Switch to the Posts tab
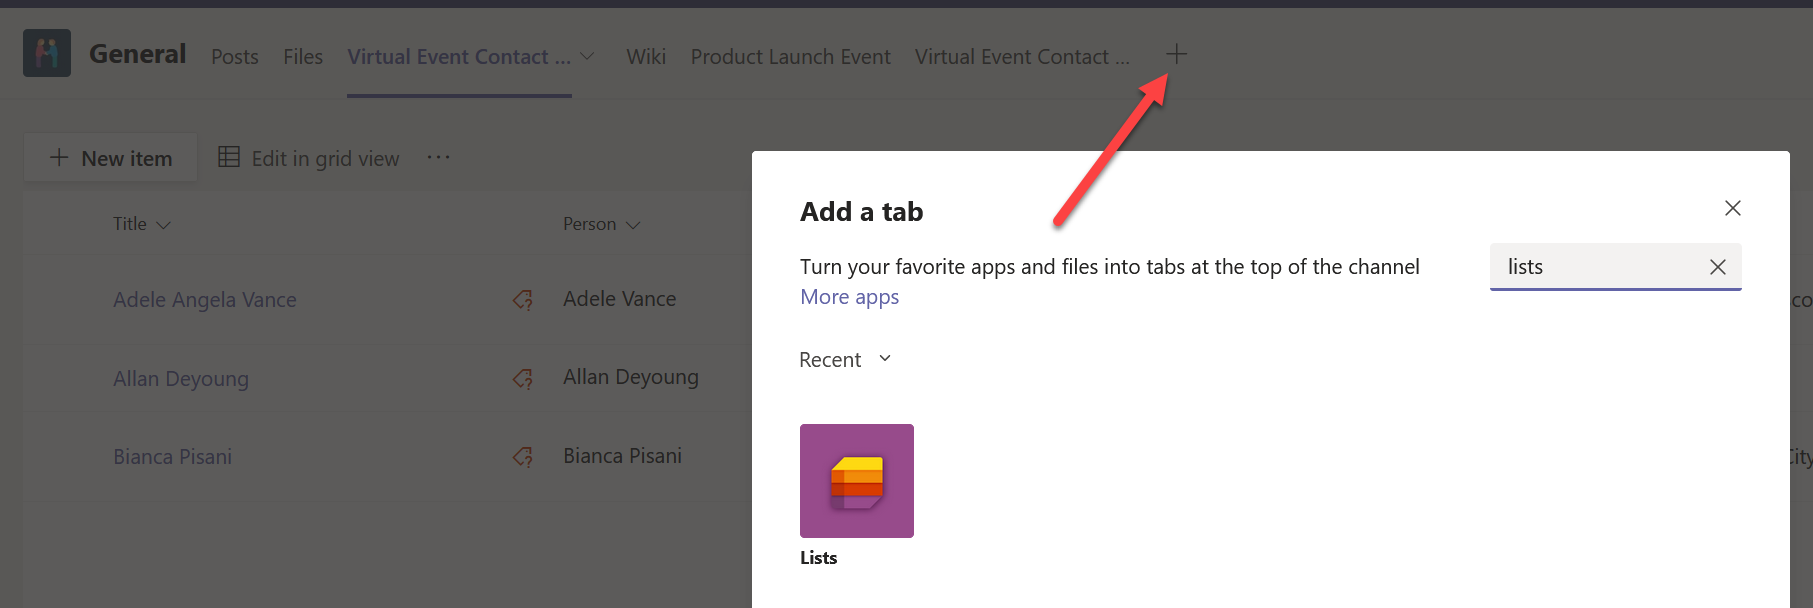This screenshot has width=1813, height=608. pos(235,57)
